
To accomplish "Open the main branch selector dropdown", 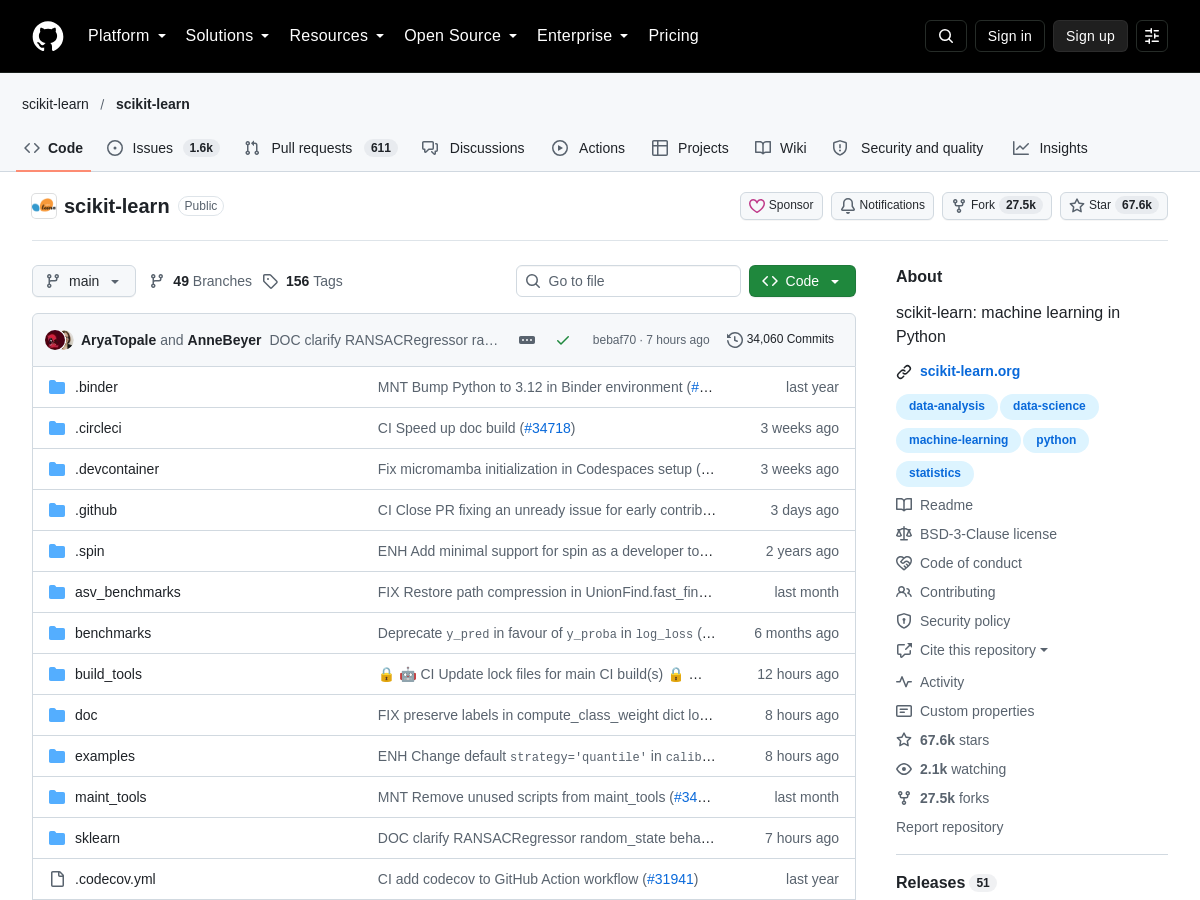I will point(84,281).
